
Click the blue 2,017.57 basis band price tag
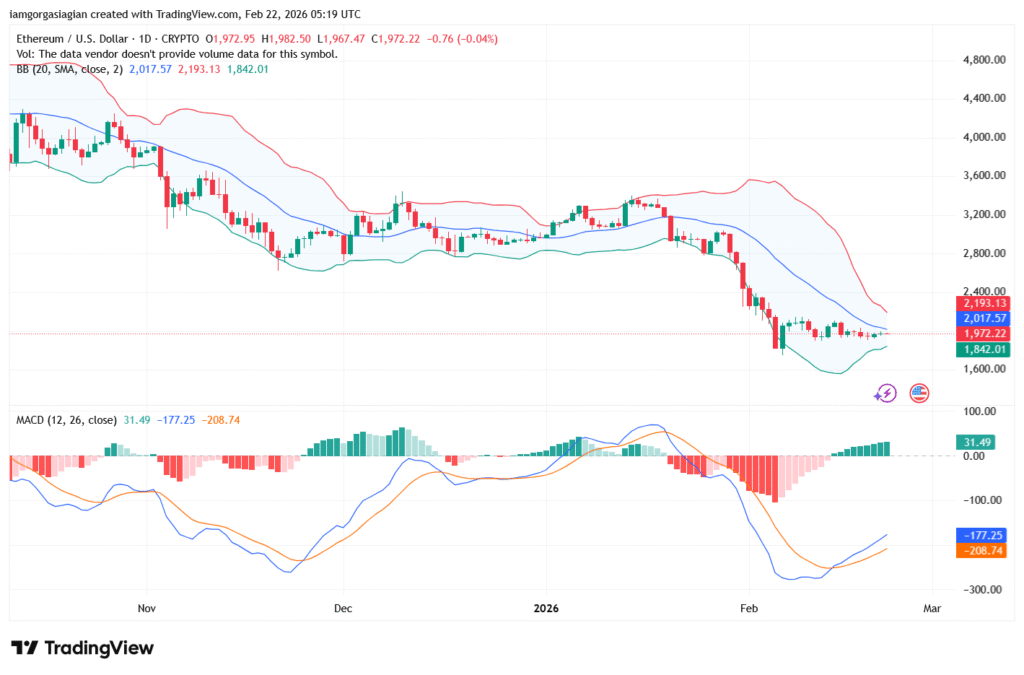(x=981, y=318)
